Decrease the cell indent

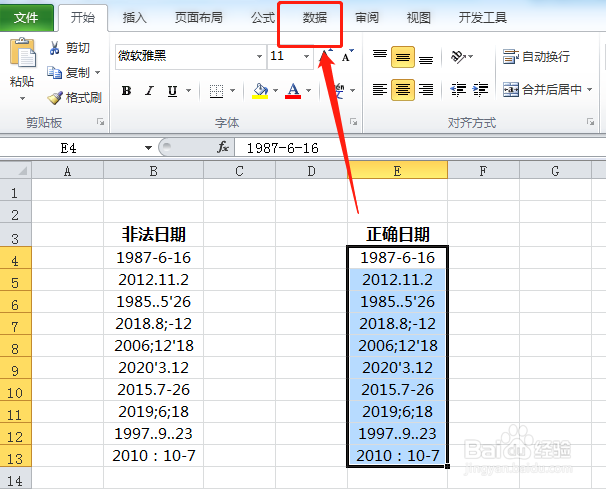458,90
